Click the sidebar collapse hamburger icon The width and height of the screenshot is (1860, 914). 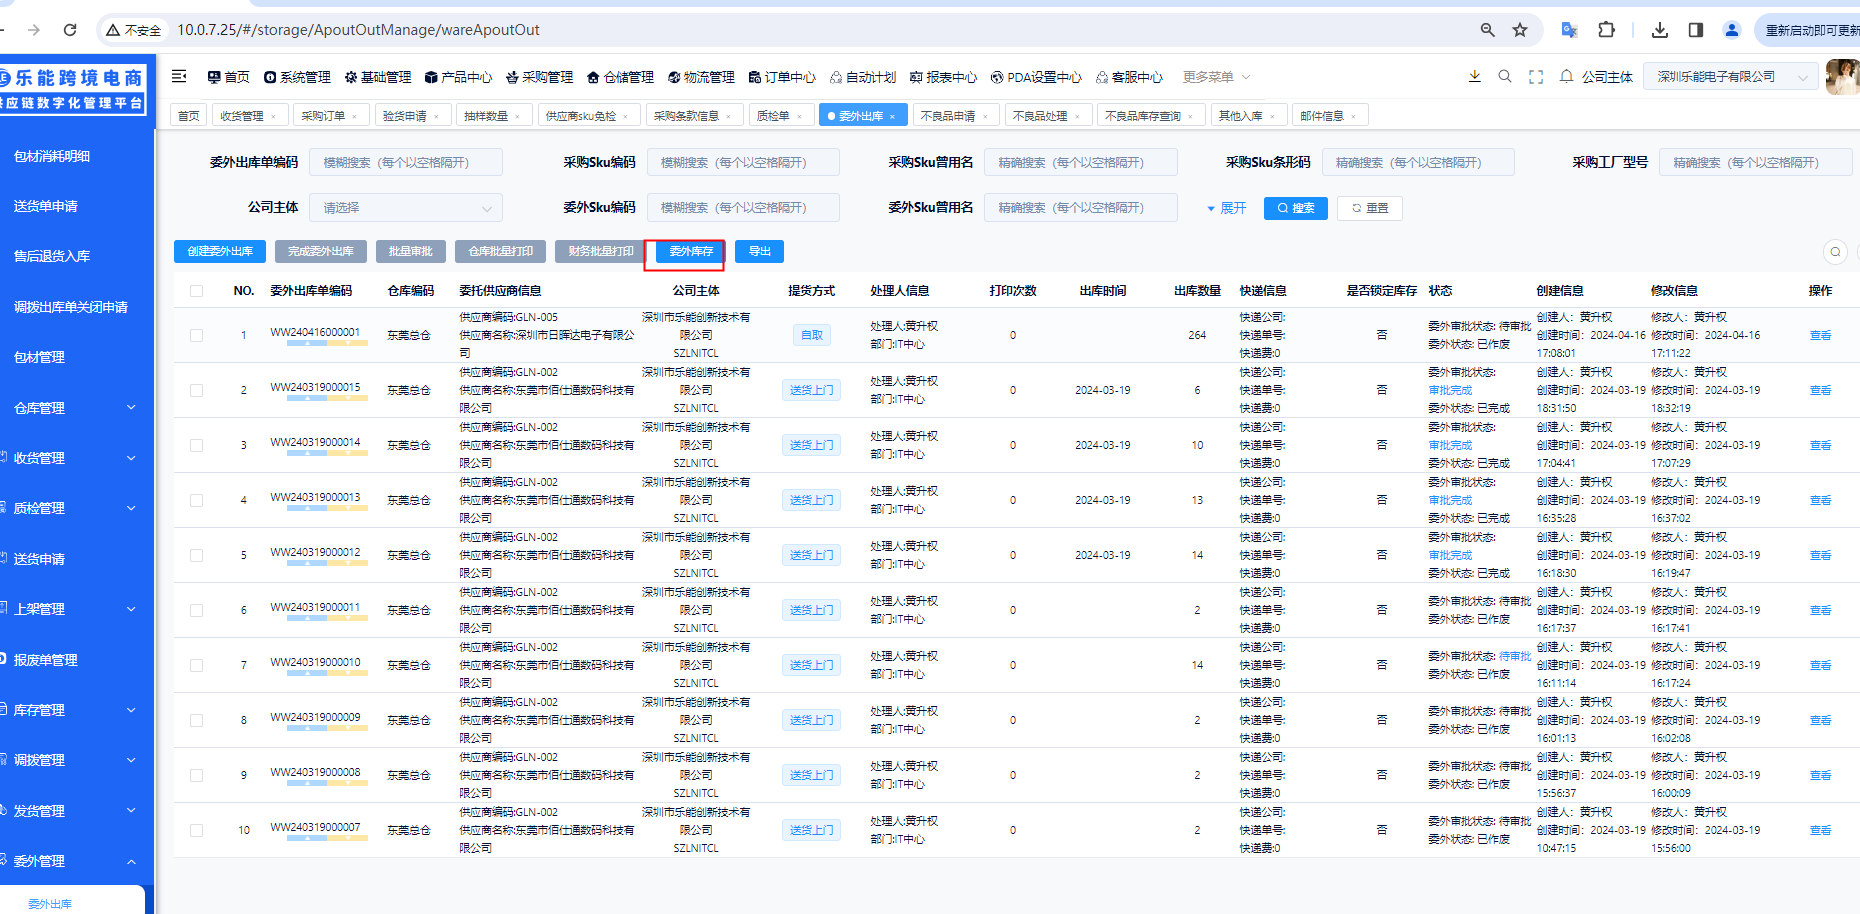pos(180,77)
